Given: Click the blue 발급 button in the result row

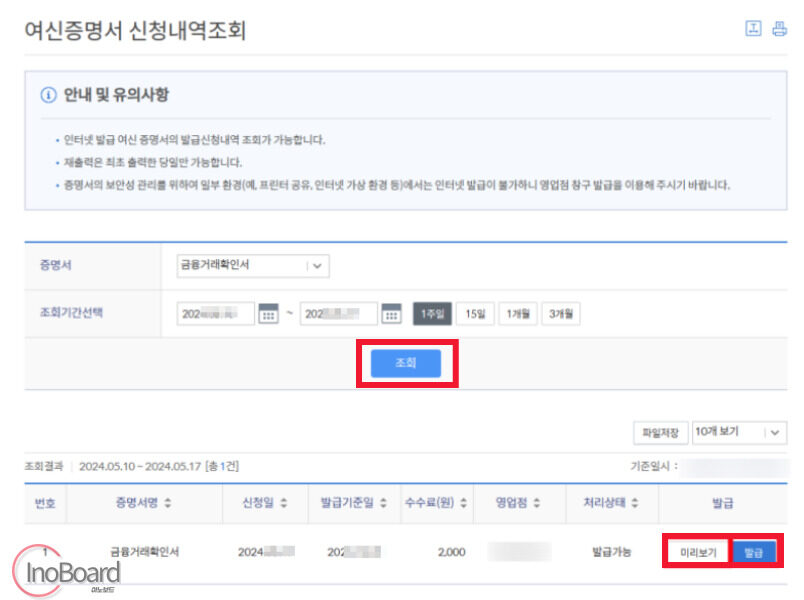Looking at the screenshot, I should pos(754,552).
